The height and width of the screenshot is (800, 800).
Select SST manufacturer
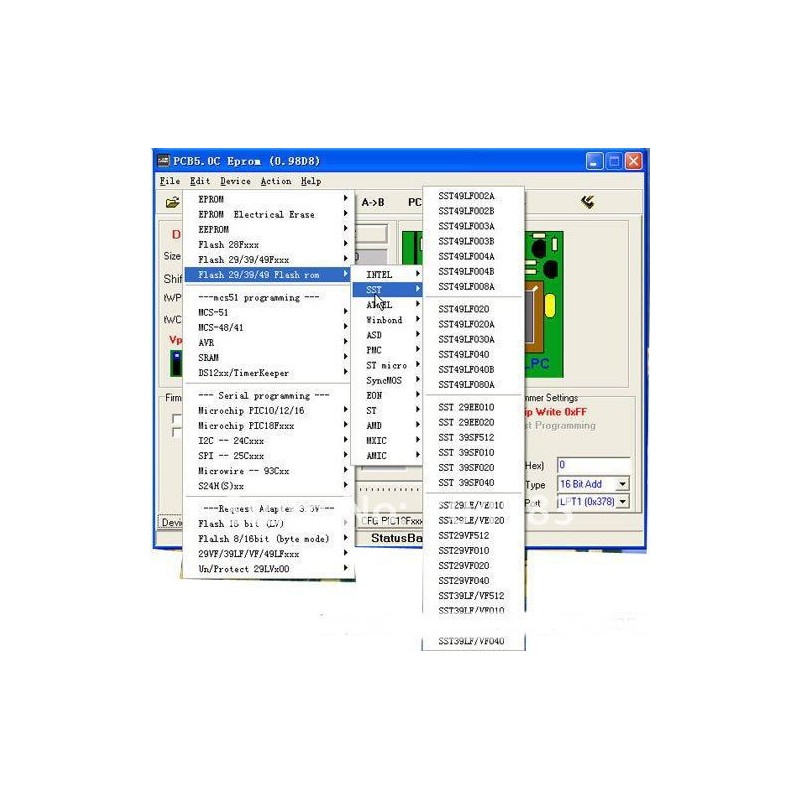point(388,290)
